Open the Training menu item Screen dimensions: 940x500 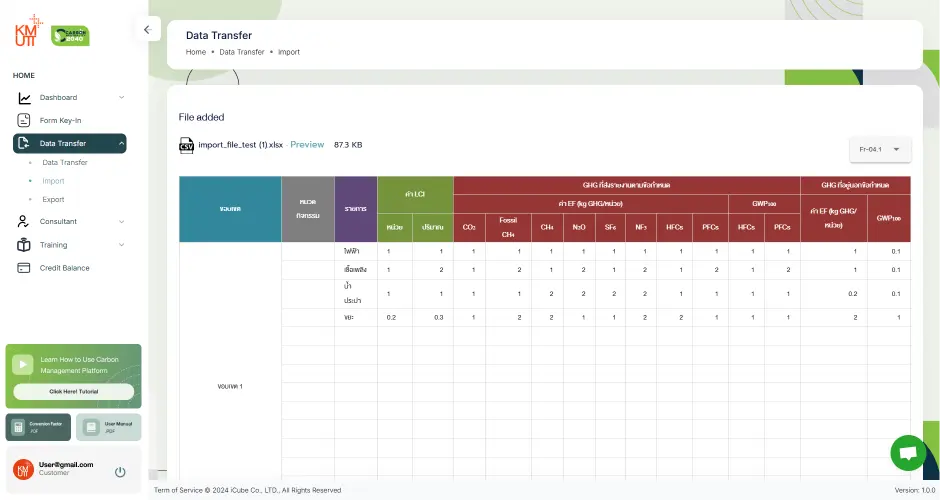[x=70, y=245]
